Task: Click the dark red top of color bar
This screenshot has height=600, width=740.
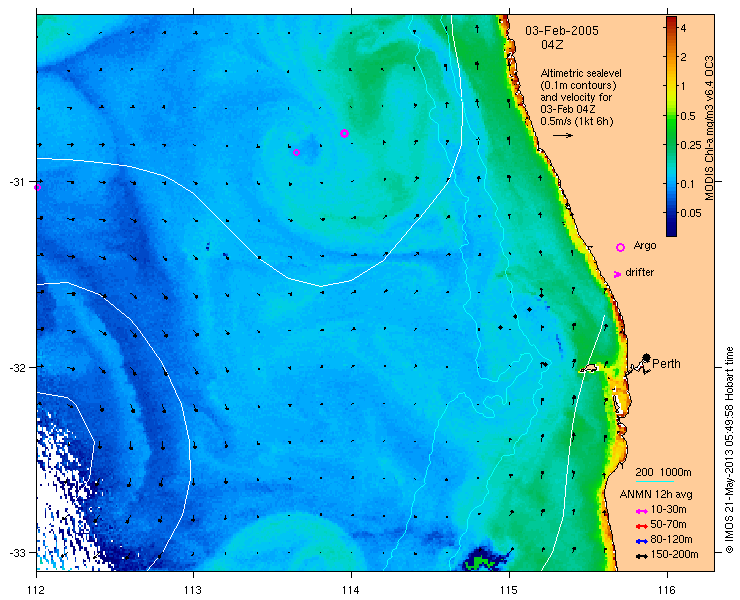Action: point(671,20)
